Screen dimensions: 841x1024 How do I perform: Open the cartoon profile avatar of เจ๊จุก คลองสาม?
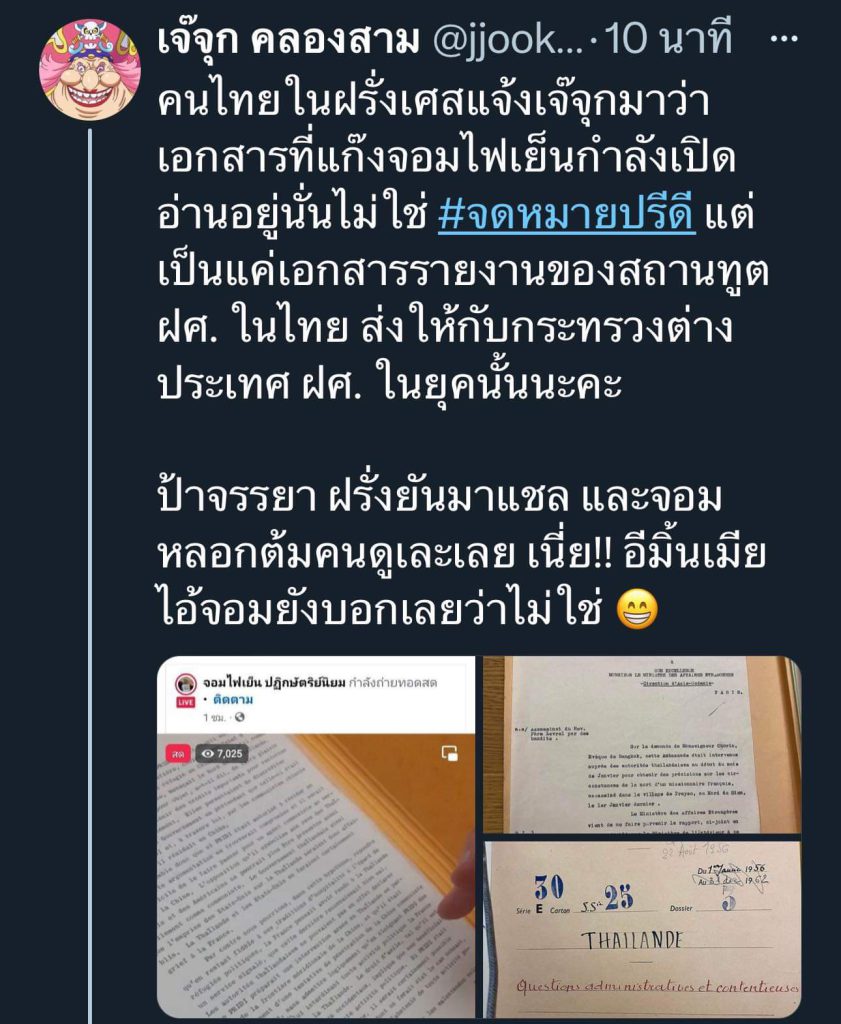(x=89, y=69)
